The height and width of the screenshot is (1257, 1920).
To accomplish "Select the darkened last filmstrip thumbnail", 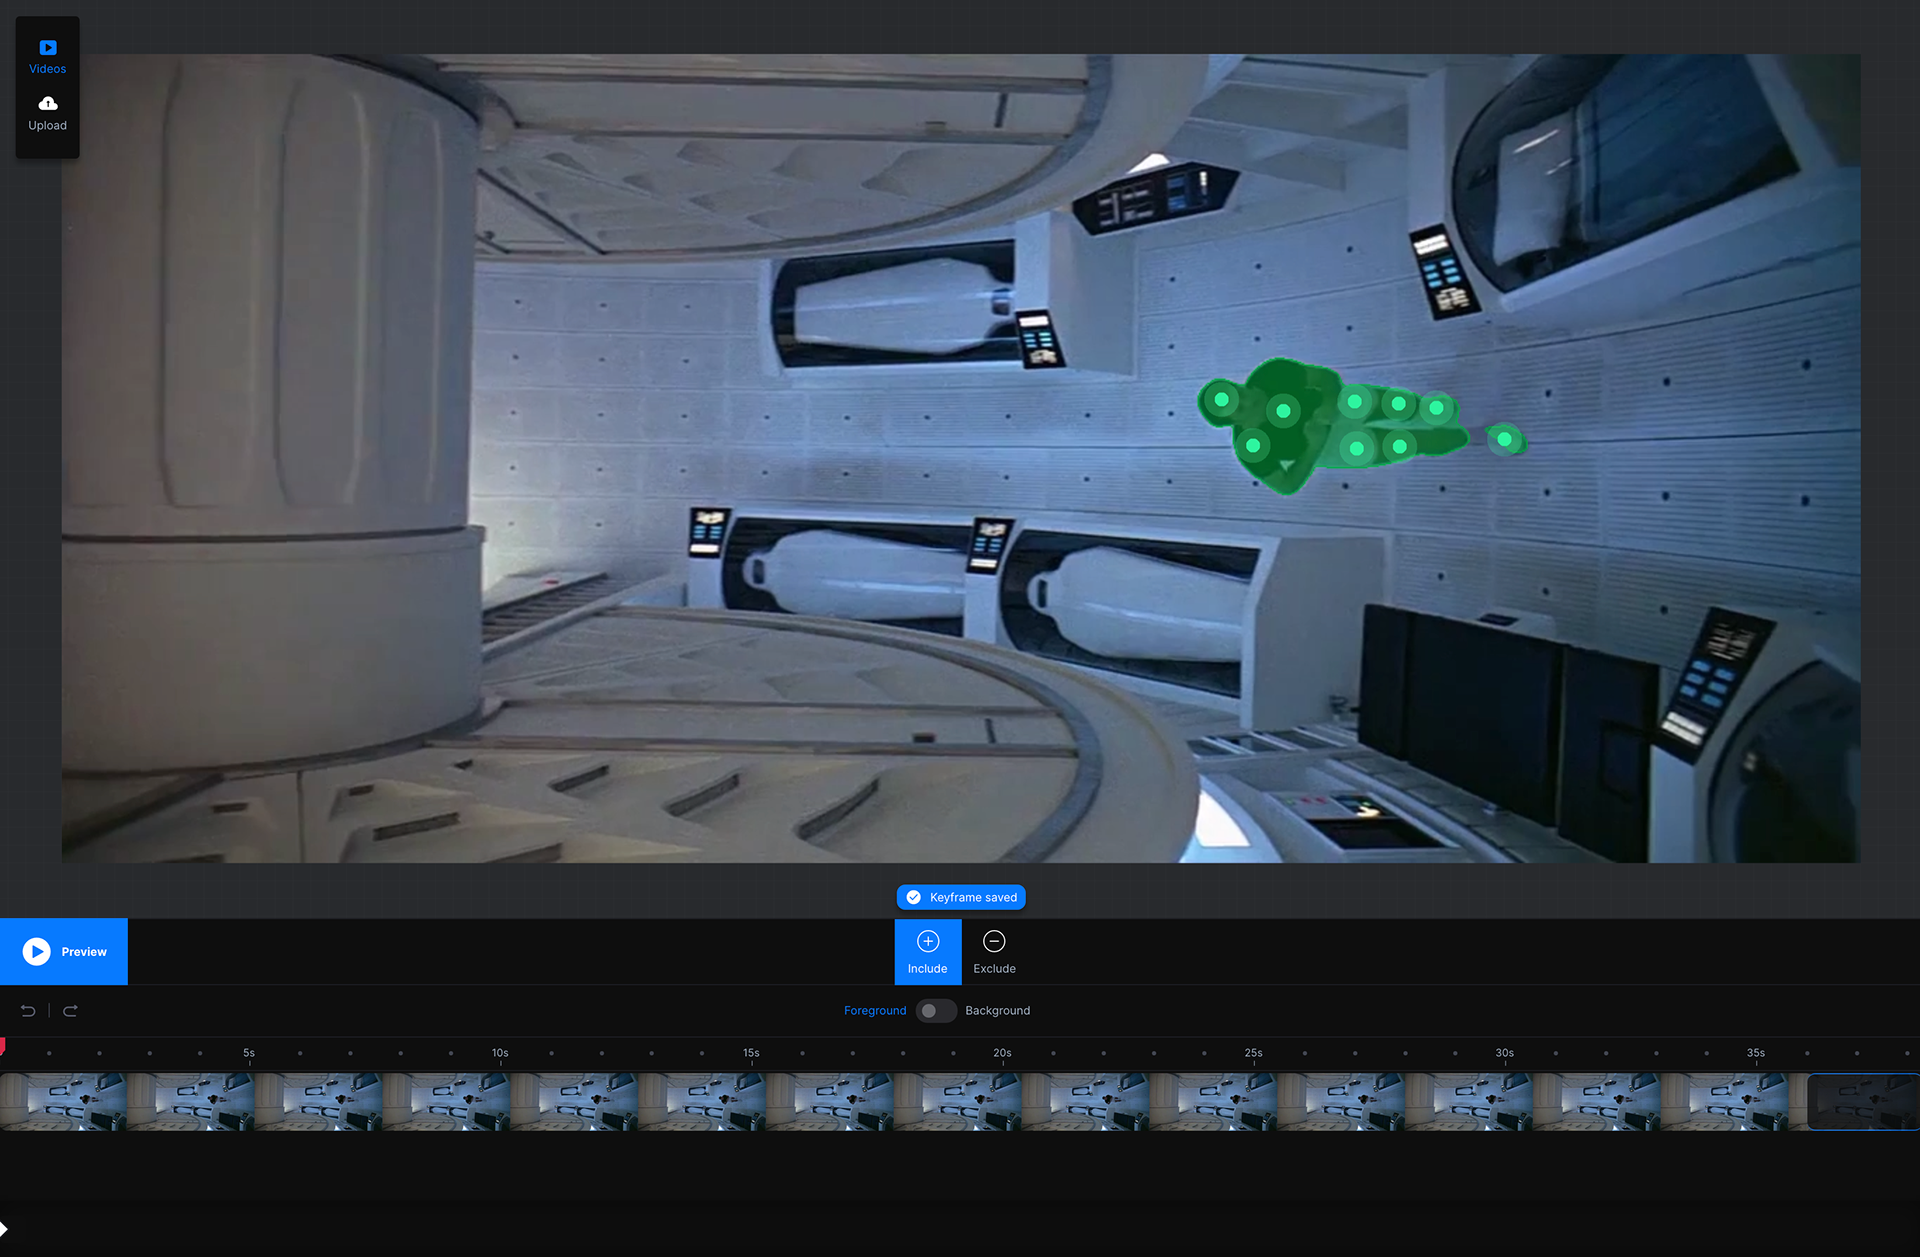I will pyautogui.click(x=1863, y=1102).
